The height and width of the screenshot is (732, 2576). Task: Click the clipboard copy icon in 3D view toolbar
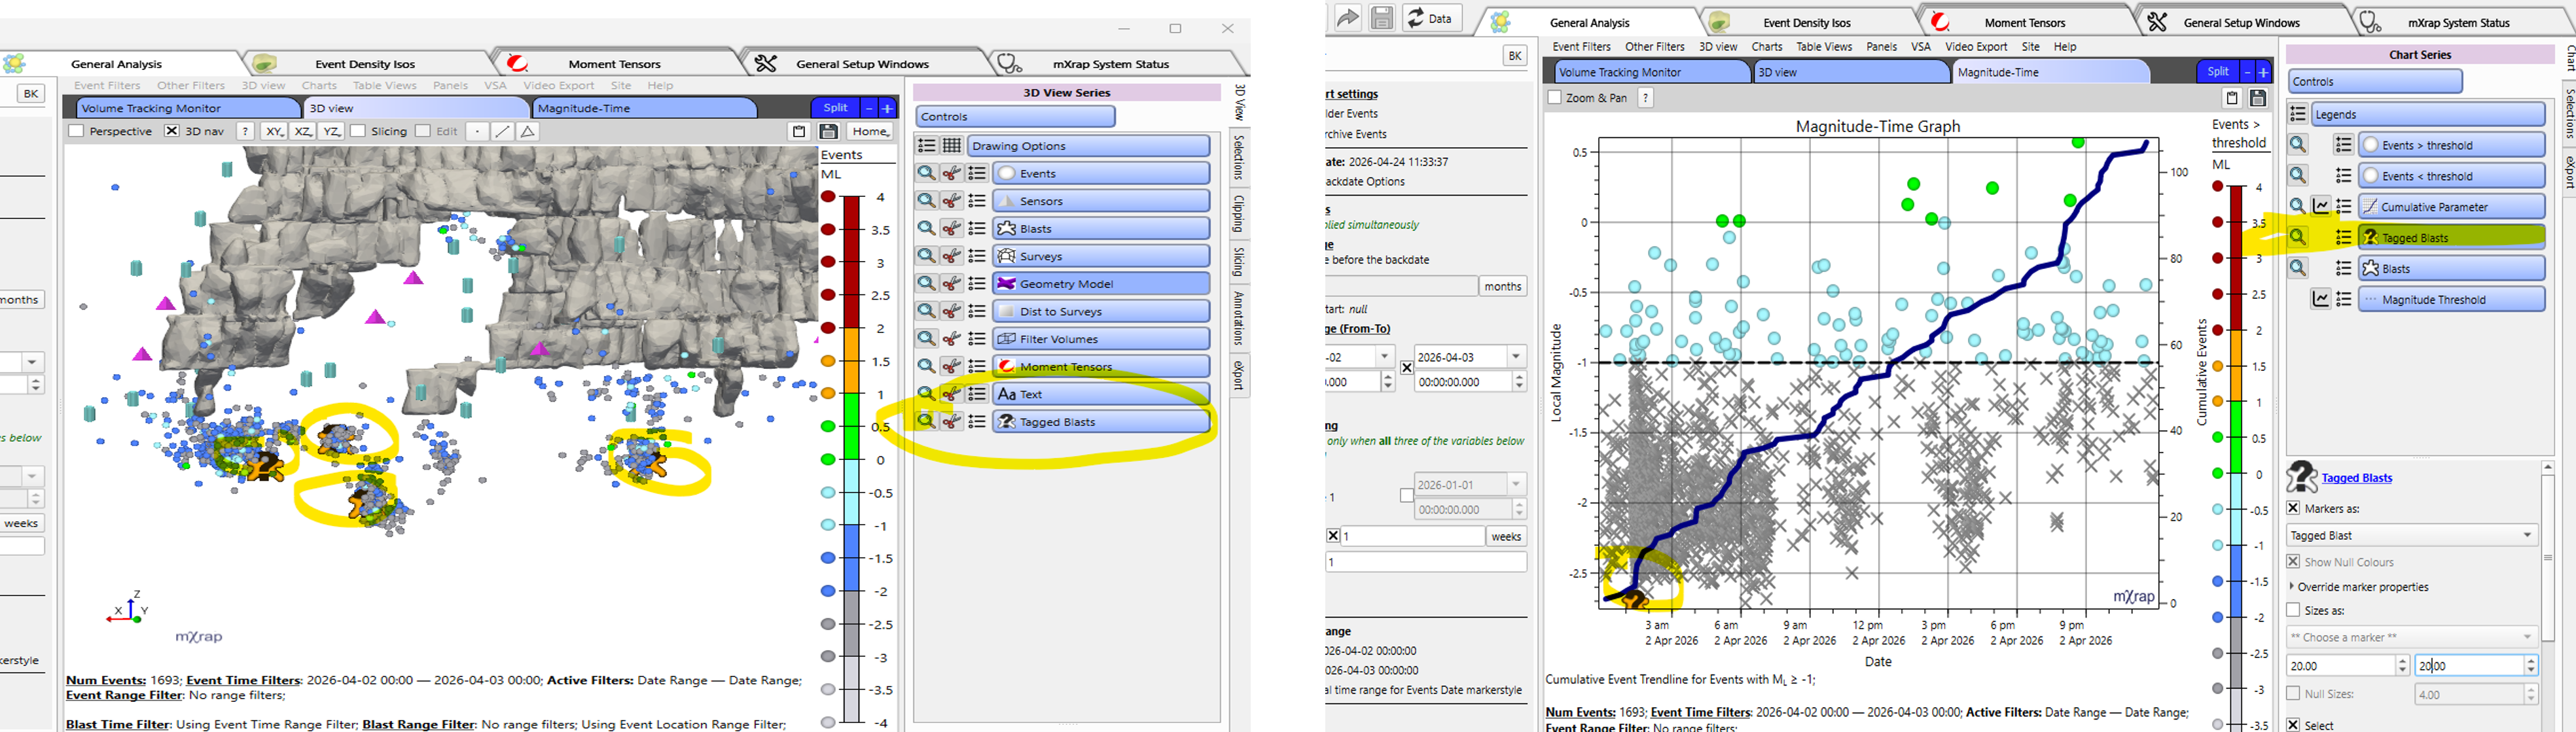coord(798,131)
